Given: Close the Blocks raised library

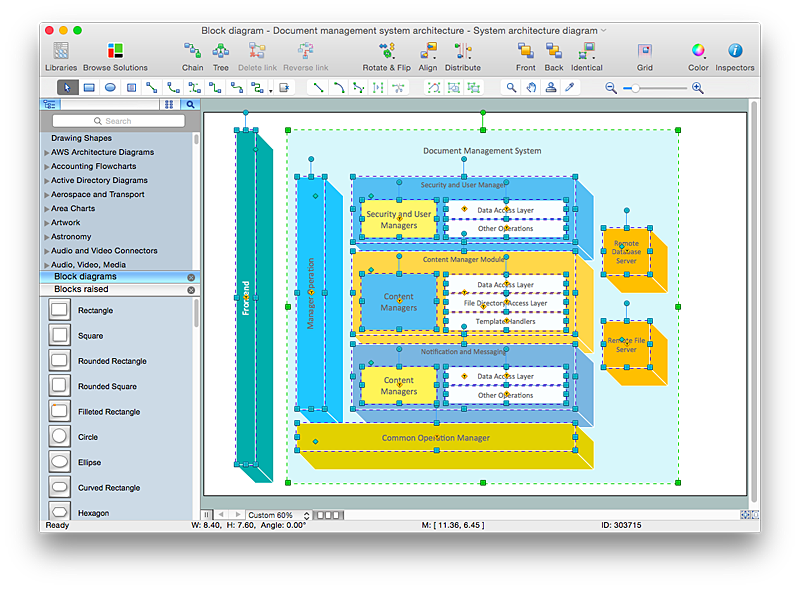Looking at the screenshot, I should click(191, 290).
